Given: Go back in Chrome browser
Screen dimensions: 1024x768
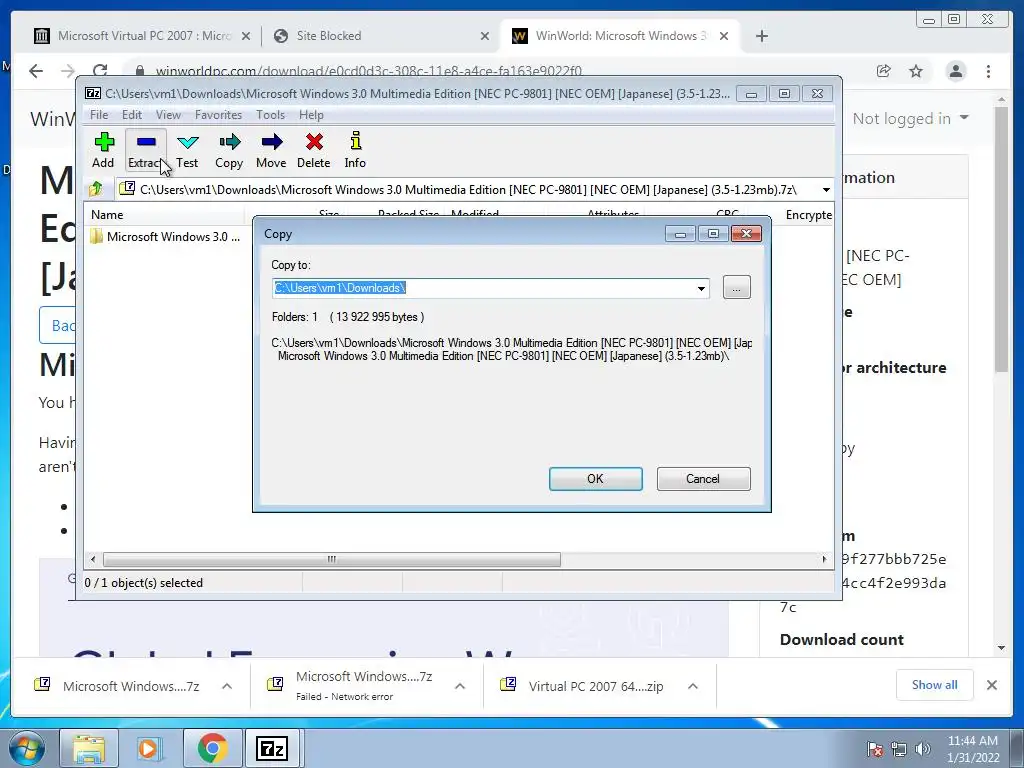Looking at the screenshot, I should pos(36,71).
